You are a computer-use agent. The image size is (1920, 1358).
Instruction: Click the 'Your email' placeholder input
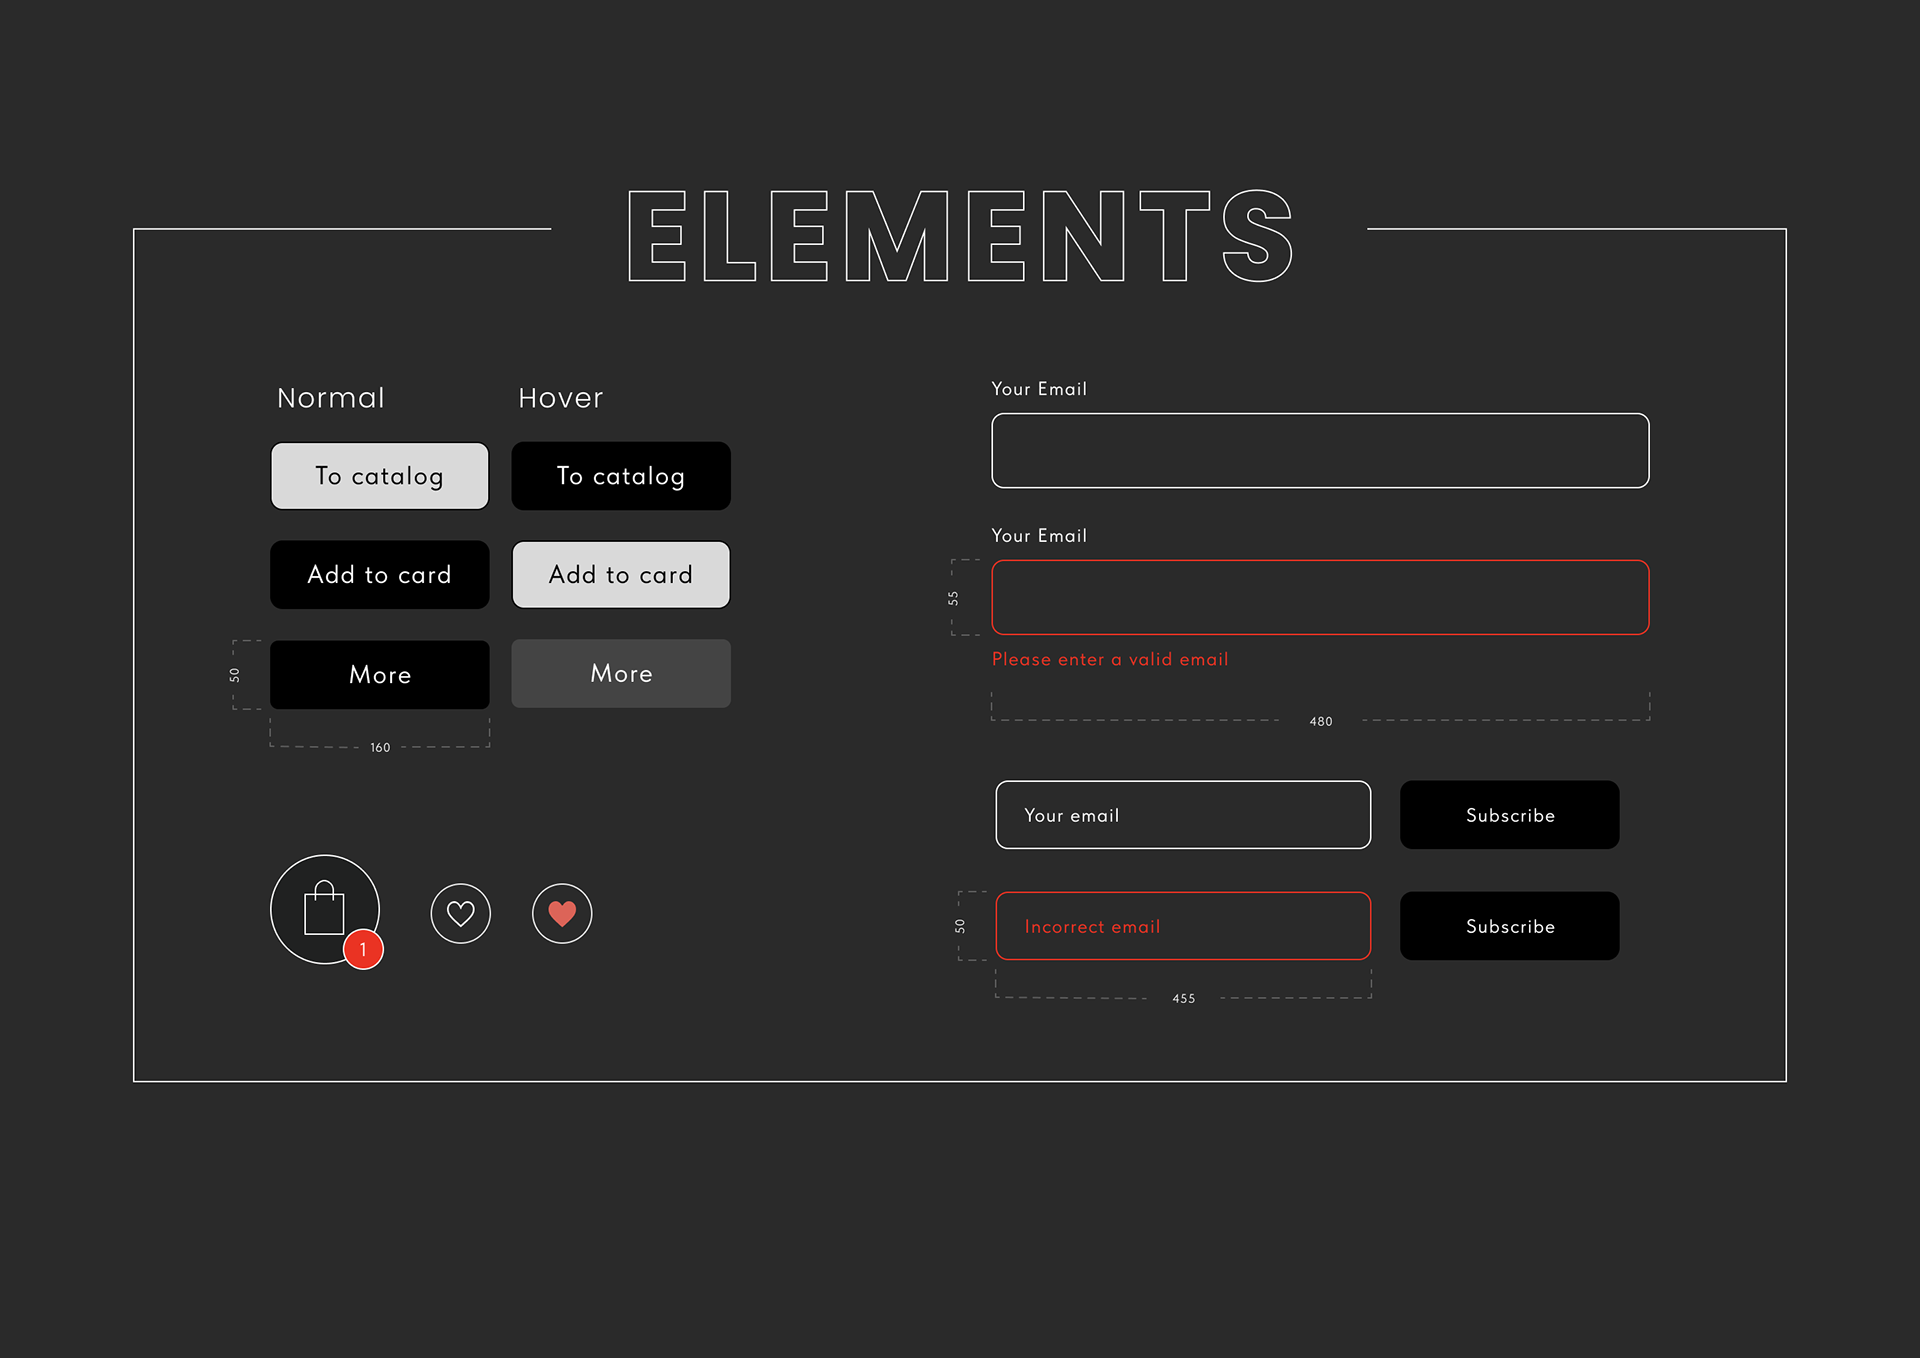point(1183,815)
